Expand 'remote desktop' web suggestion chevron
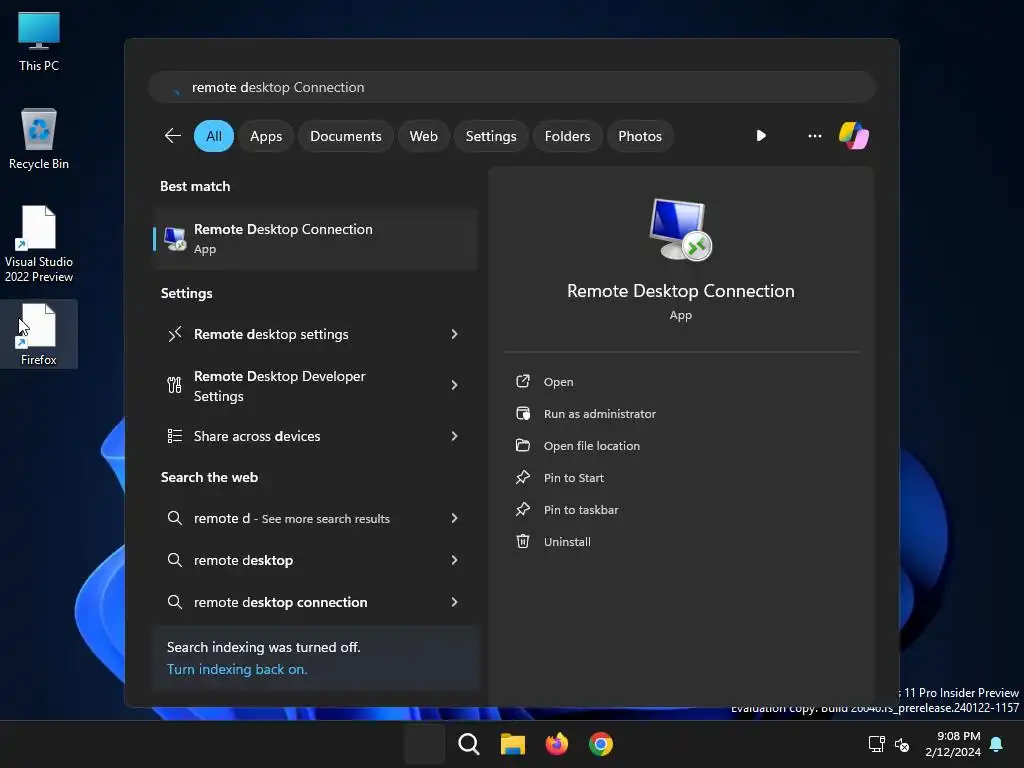Screen dimensions: 1024x768 coord(455,560)
